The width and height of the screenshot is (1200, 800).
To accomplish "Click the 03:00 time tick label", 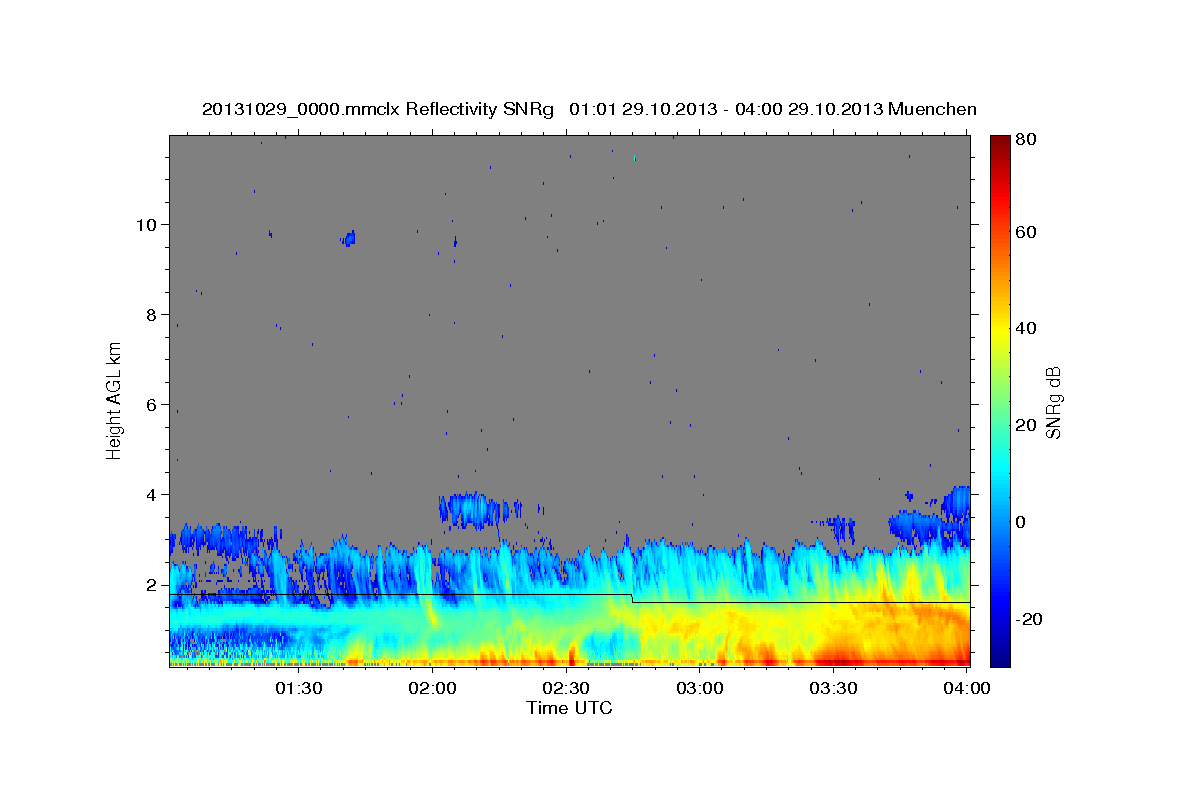I will coord(700,688).
